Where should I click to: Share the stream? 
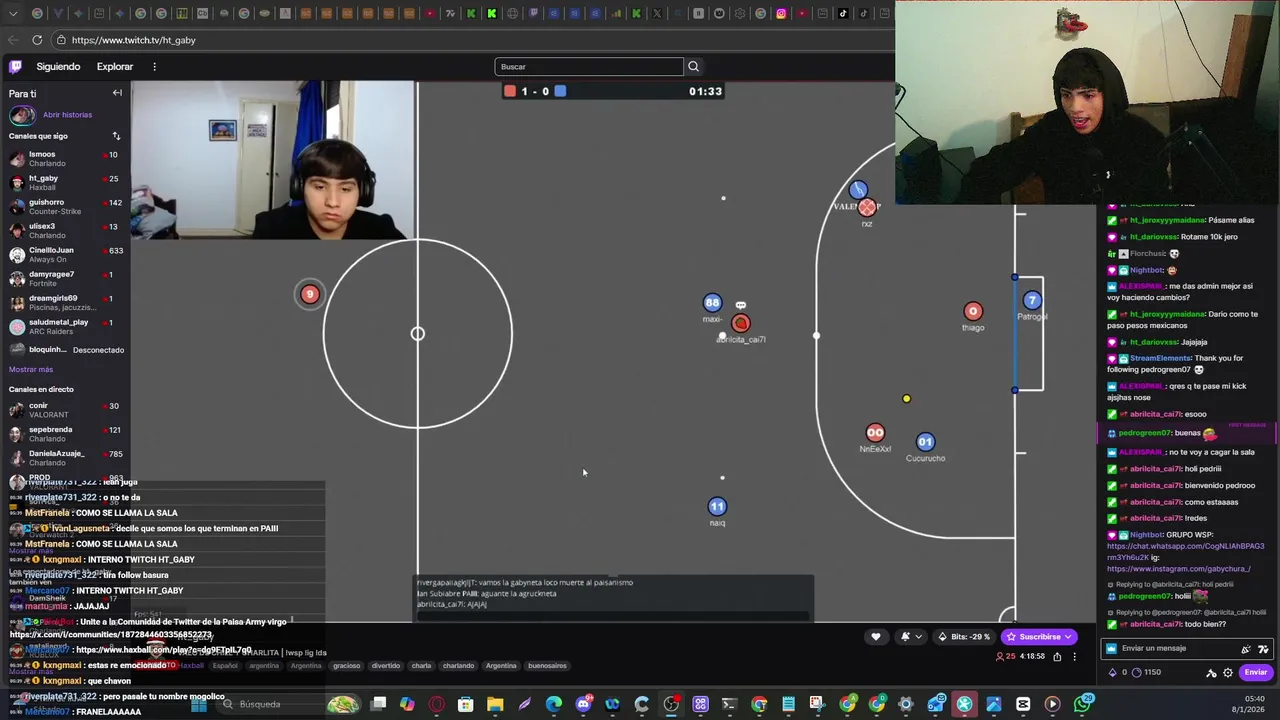click(x=1057, y=656)
